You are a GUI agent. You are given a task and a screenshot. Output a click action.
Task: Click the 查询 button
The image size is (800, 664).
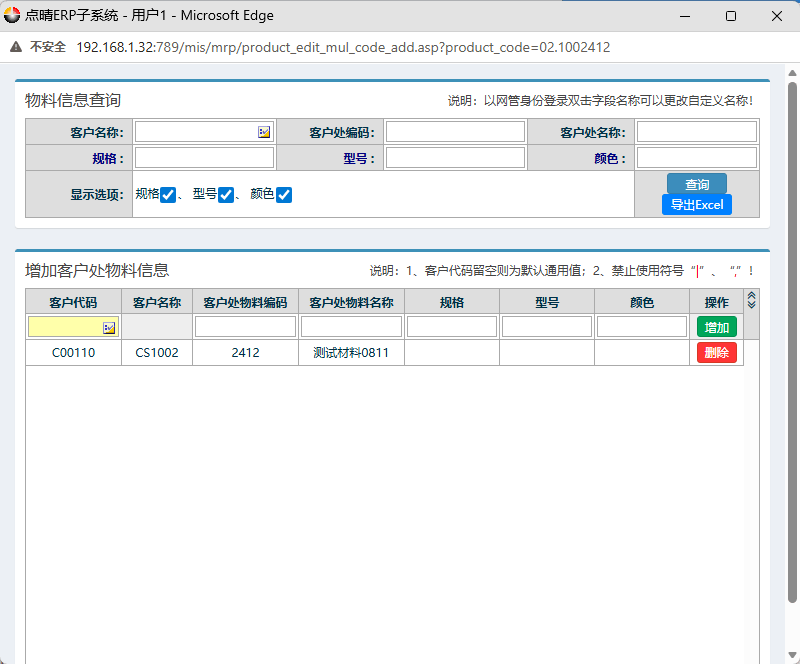[x=697, y=184]
